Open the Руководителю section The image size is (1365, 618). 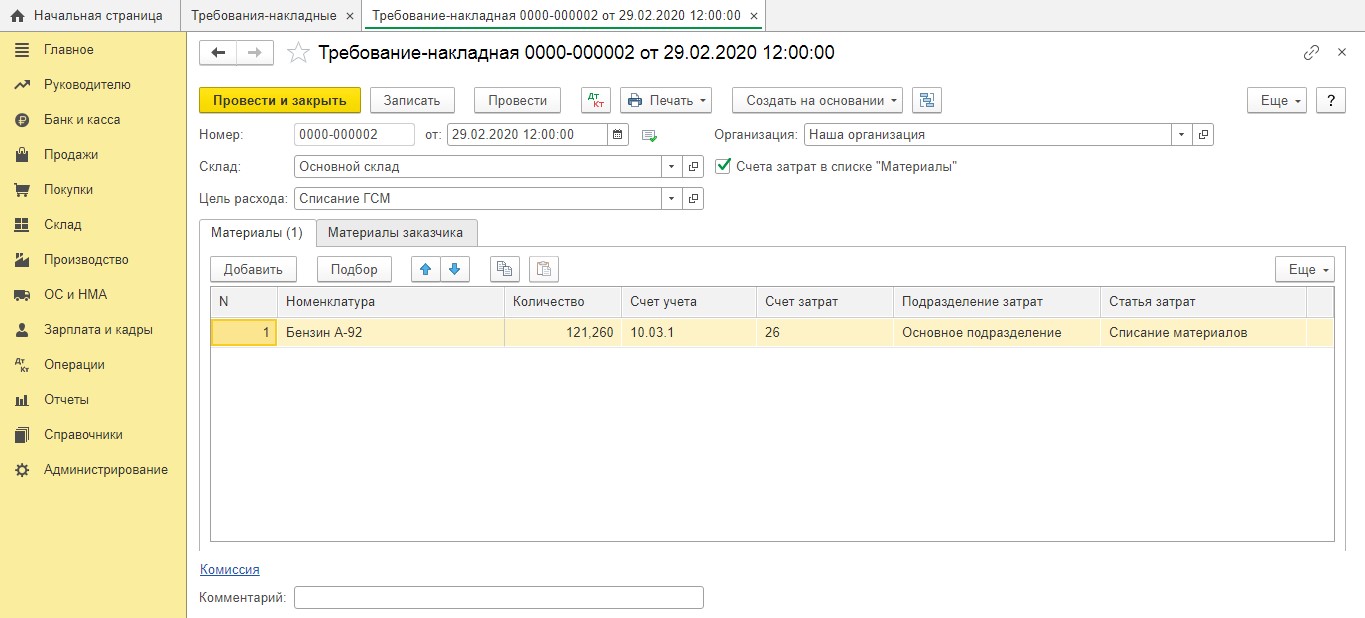tap(87, 85)
